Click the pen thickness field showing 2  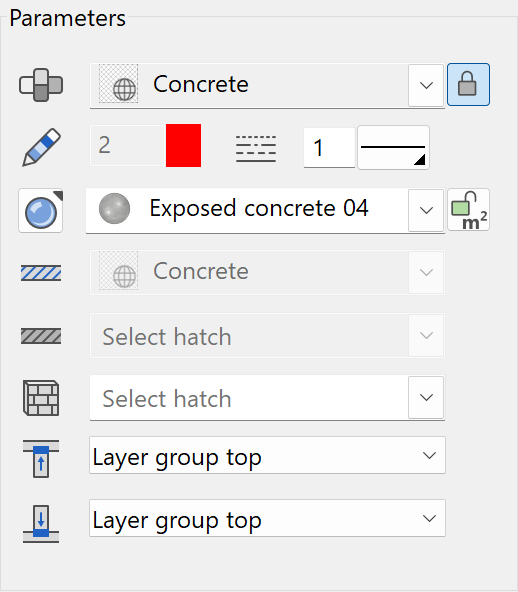coord(128,145)
